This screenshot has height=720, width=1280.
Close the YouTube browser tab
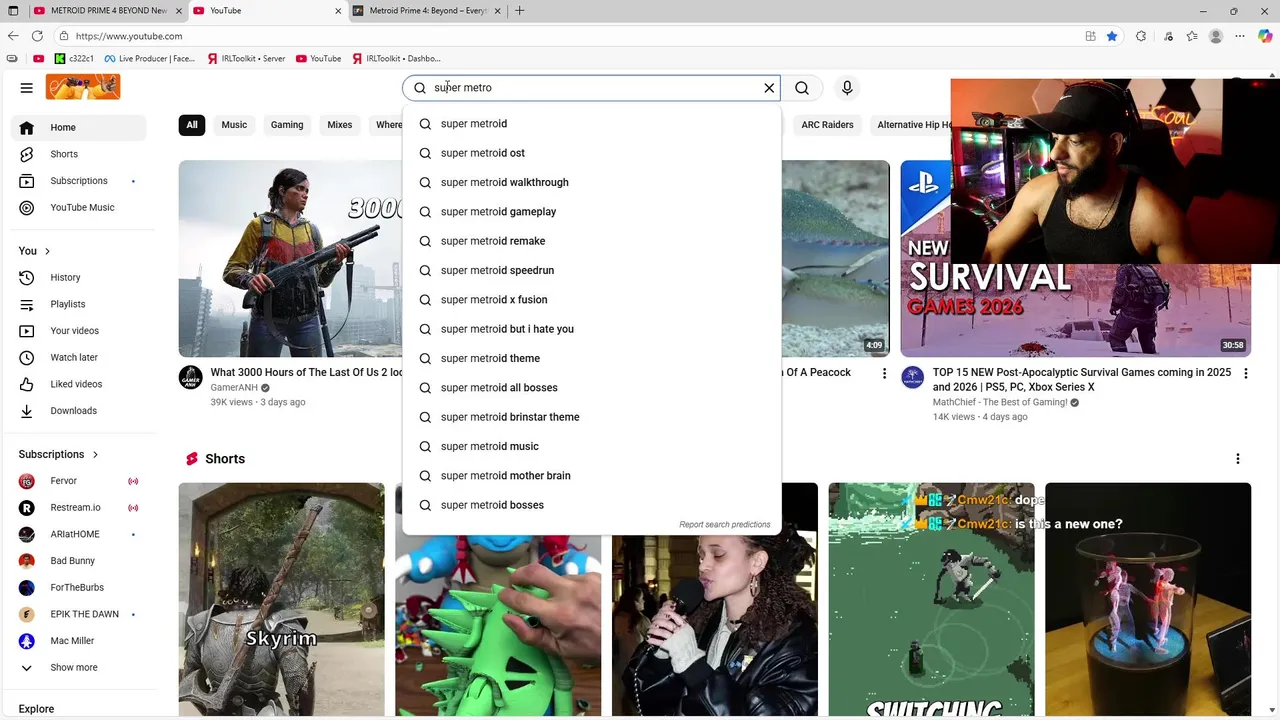pyautogui.click(x=338, y=11)
